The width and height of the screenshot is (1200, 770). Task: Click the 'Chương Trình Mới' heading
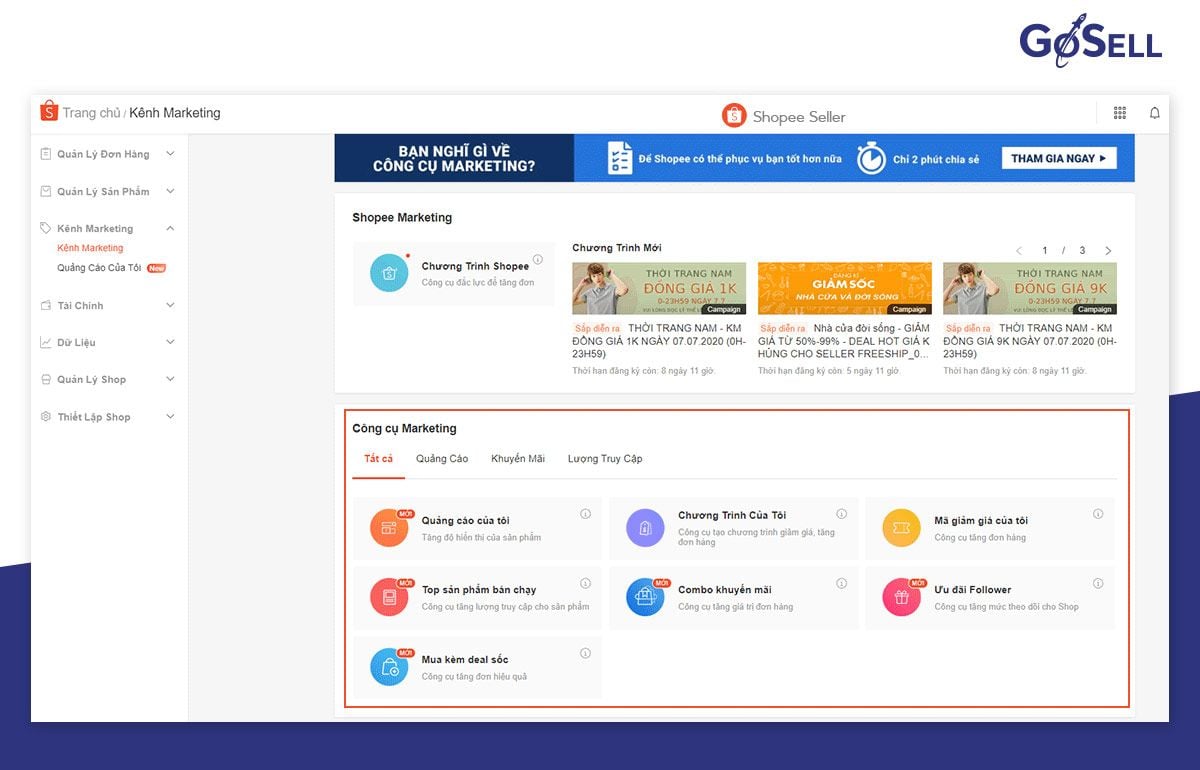coord(616,248)
